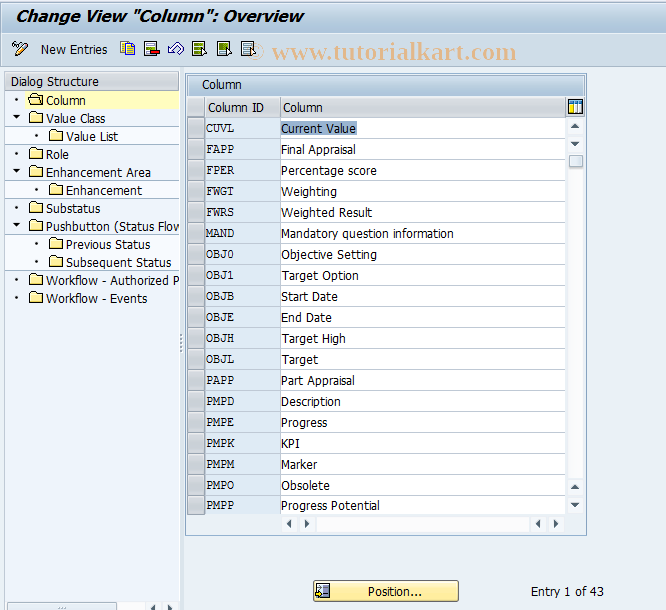The image size is (666, 610).
Task: Select the row selector for MAND
Action: (196, 233)
